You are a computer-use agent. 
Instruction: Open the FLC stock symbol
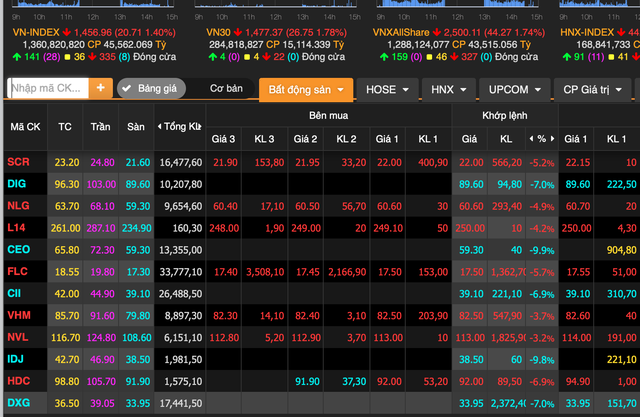coord(18,271)
